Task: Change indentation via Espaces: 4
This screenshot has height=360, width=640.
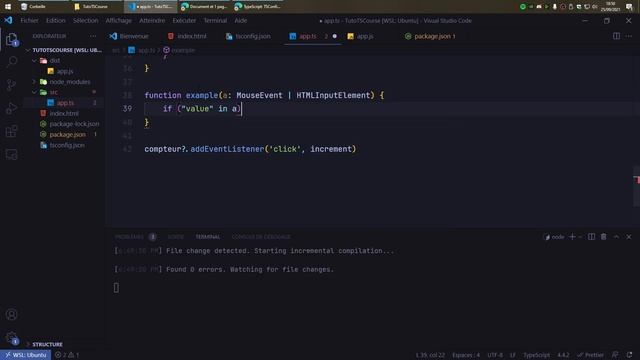Action: coord(466,355)
